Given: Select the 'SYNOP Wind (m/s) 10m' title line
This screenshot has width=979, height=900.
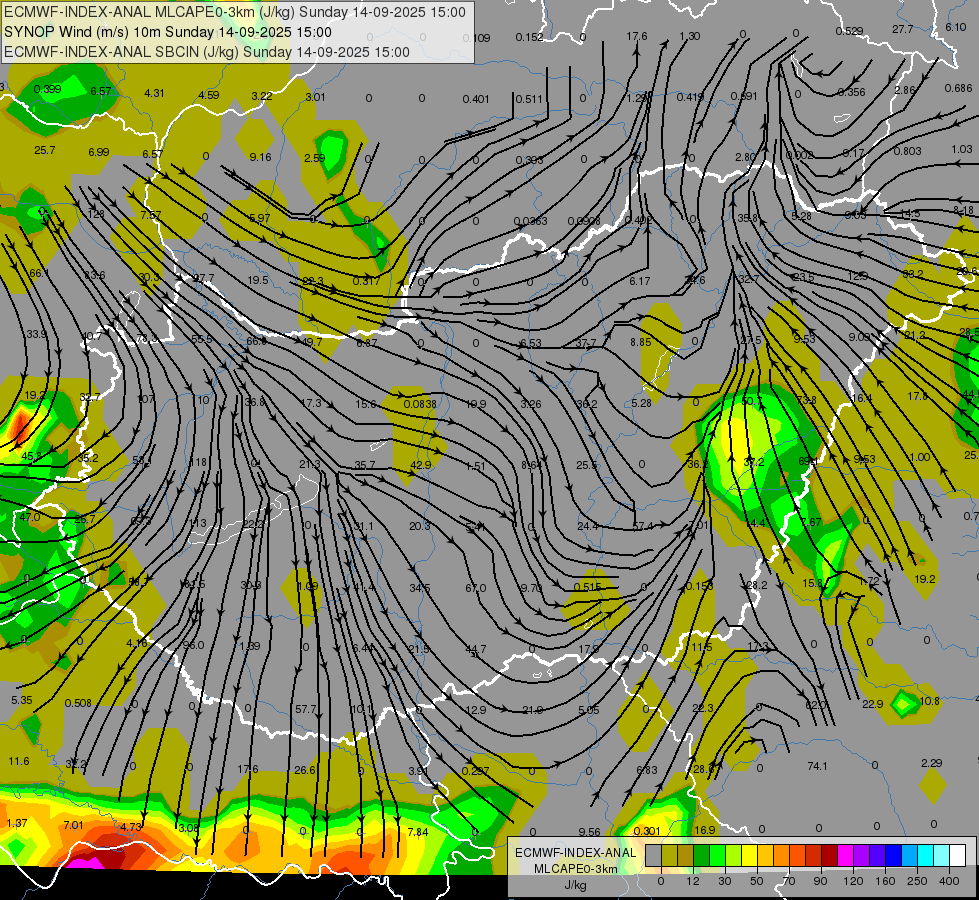Looking at the screenshot, I should click(x=168, y=32).
